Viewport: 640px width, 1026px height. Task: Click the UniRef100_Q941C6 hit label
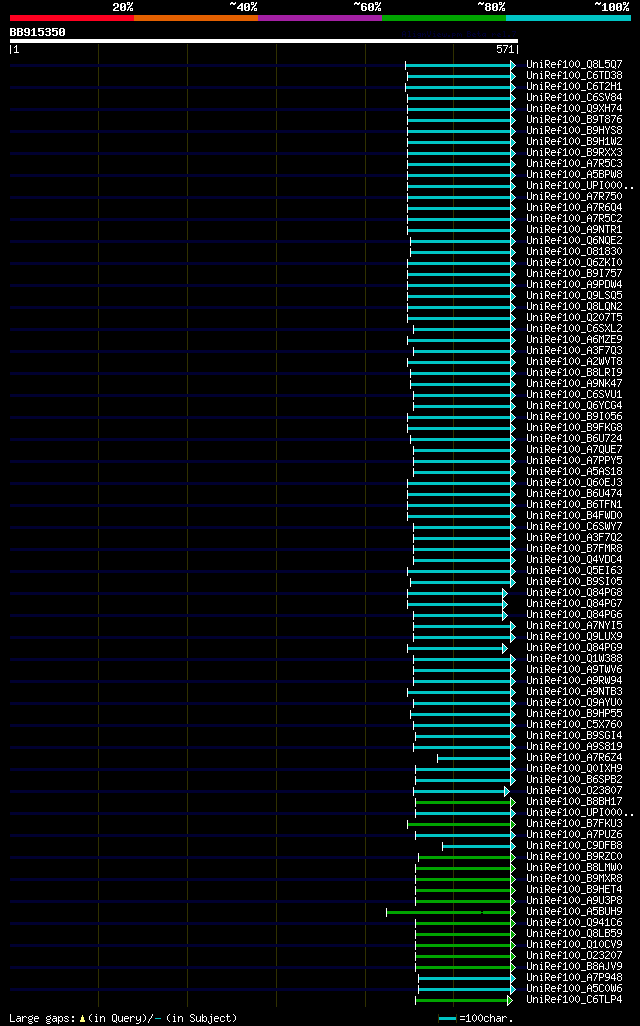575,923
